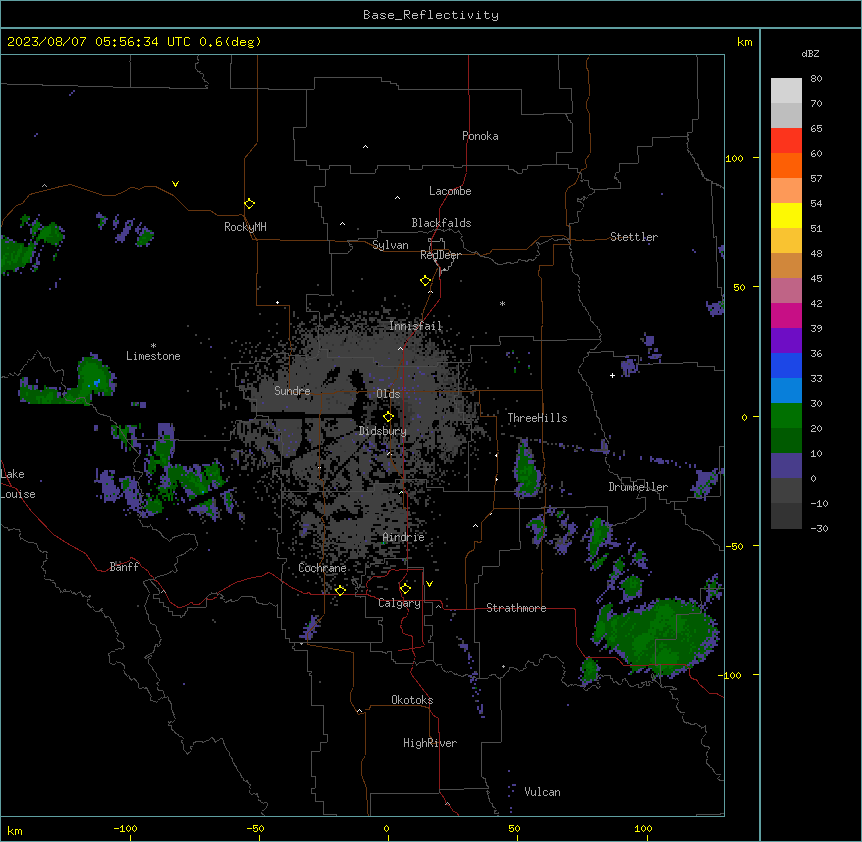
Task: Click the RedDeer city label
Action: point(440,255)
